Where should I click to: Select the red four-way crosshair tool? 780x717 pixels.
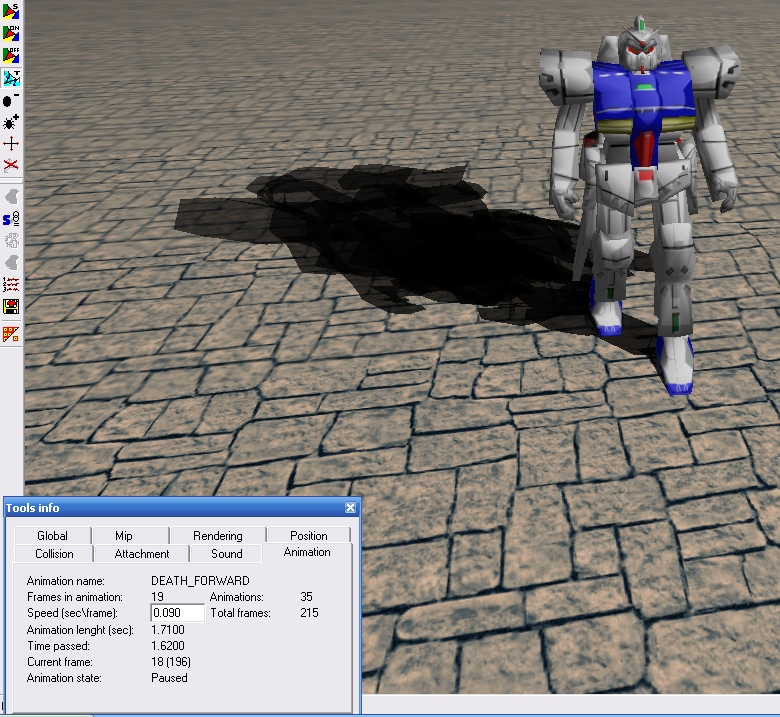click(11, 144)
